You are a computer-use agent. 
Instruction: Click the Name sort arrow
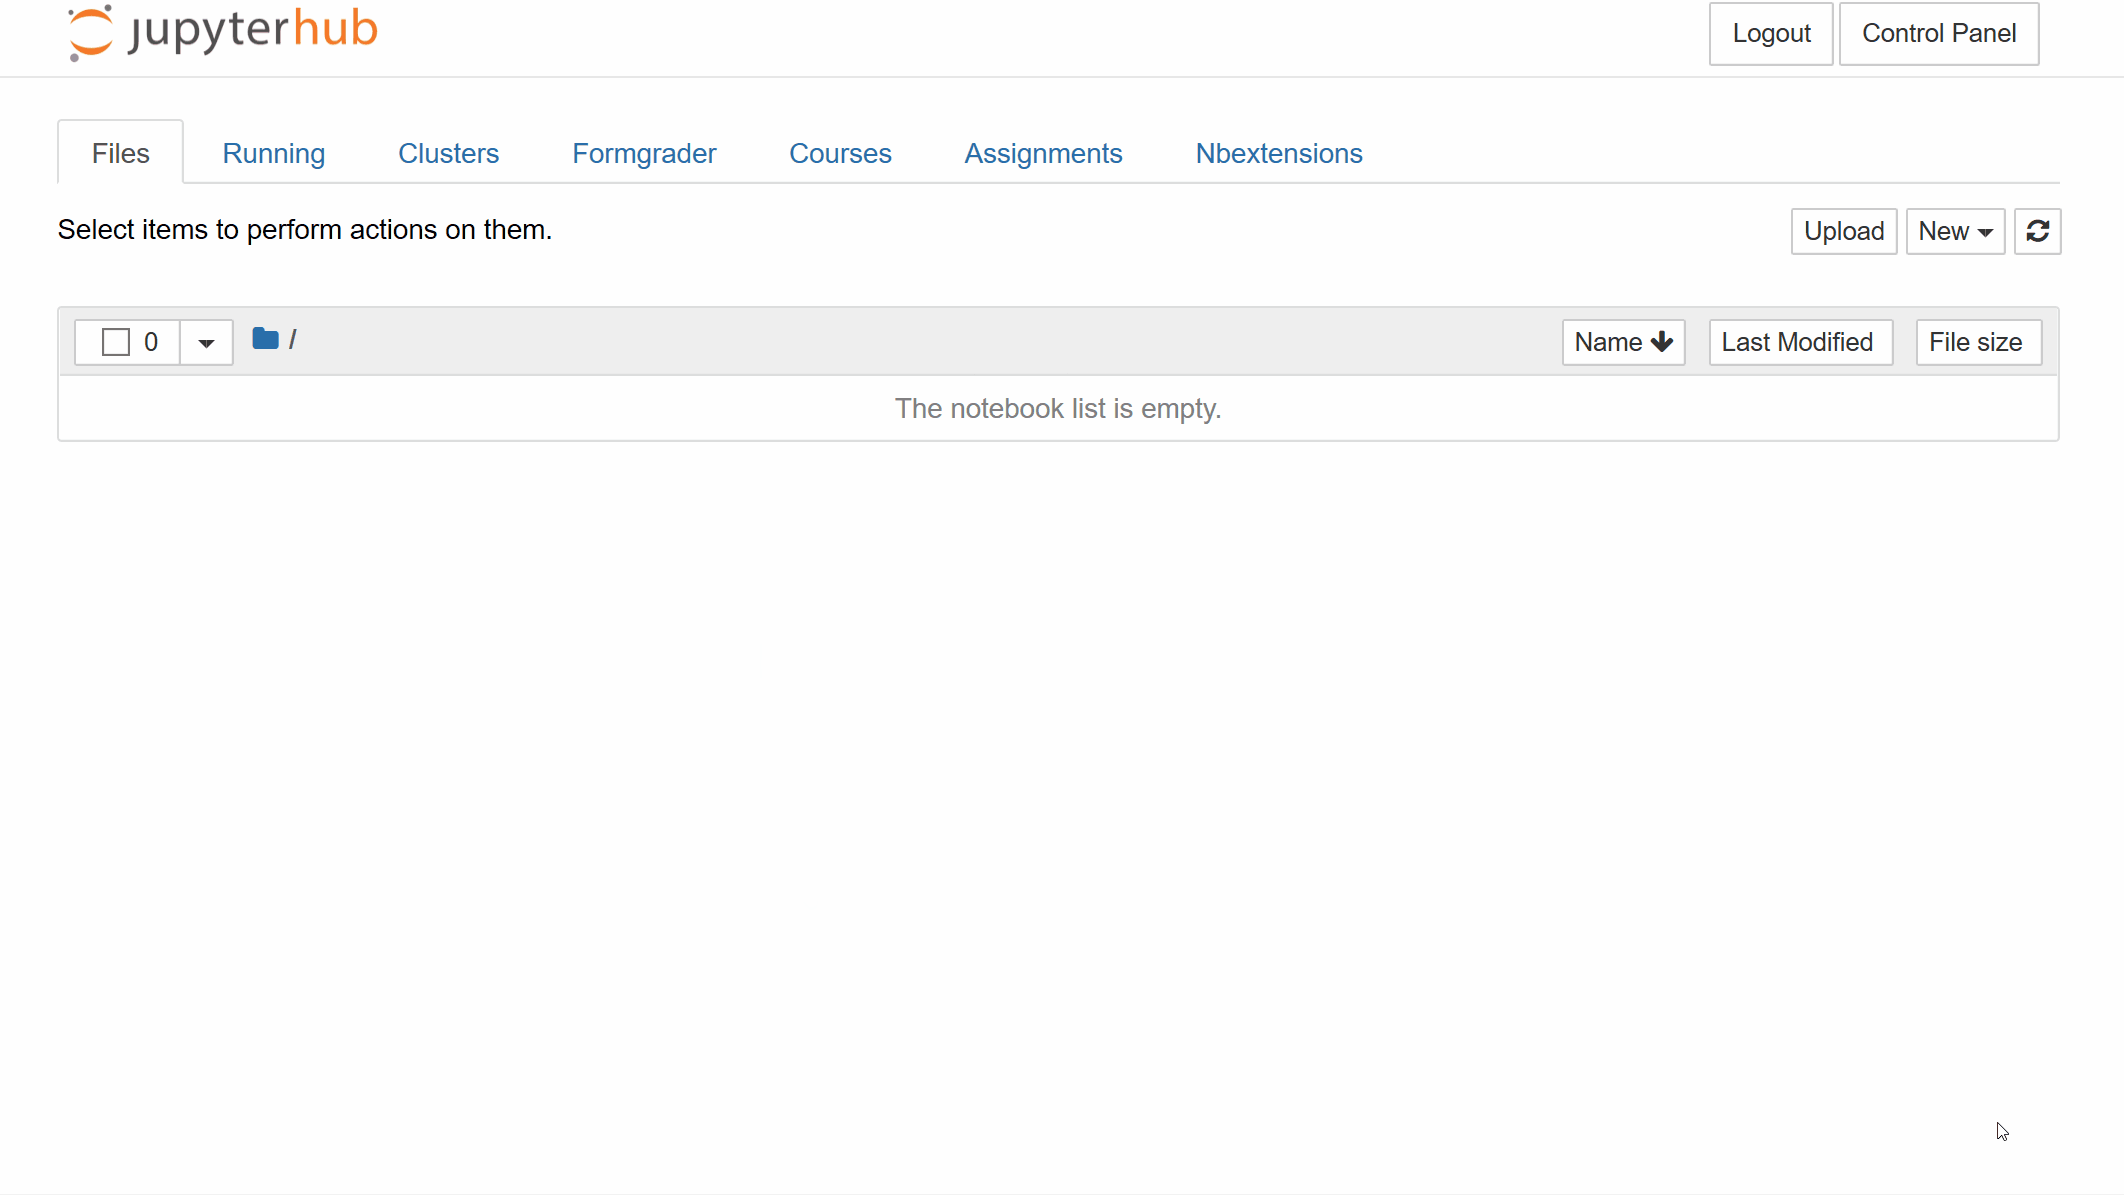click(1662, 342)
